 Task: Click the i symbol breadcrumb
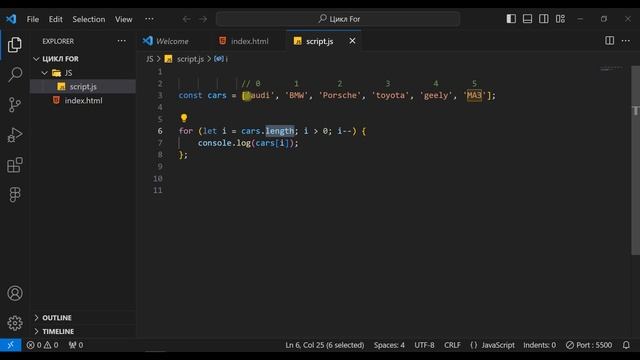point(221,59)
